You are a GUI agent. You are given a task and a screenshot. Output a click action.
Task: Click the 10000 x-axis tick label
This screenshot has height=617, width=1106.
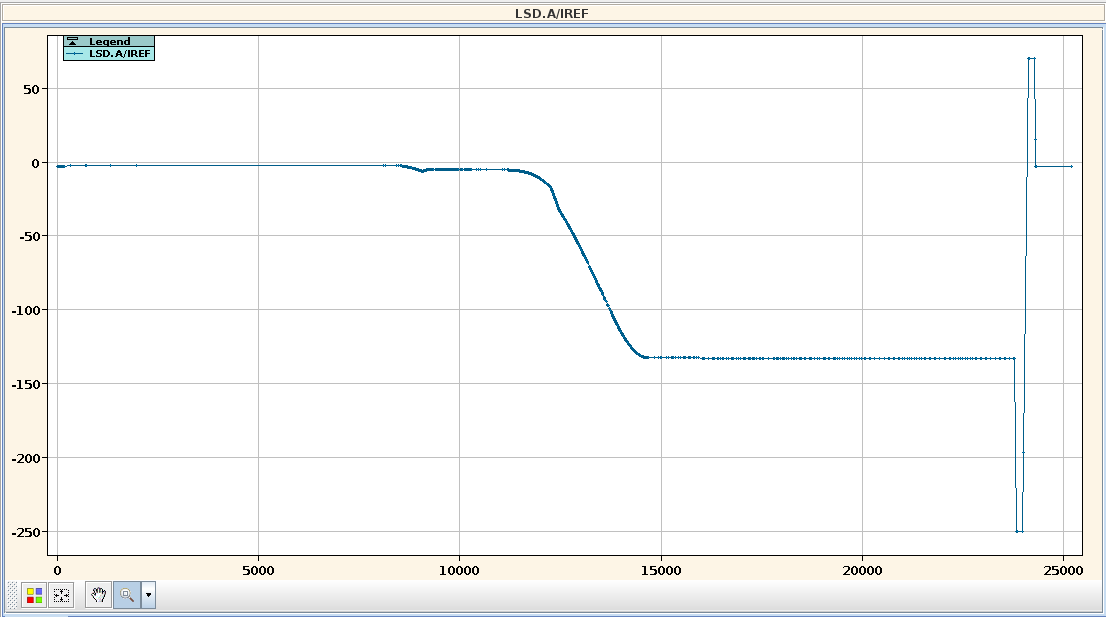pos(459,570)
